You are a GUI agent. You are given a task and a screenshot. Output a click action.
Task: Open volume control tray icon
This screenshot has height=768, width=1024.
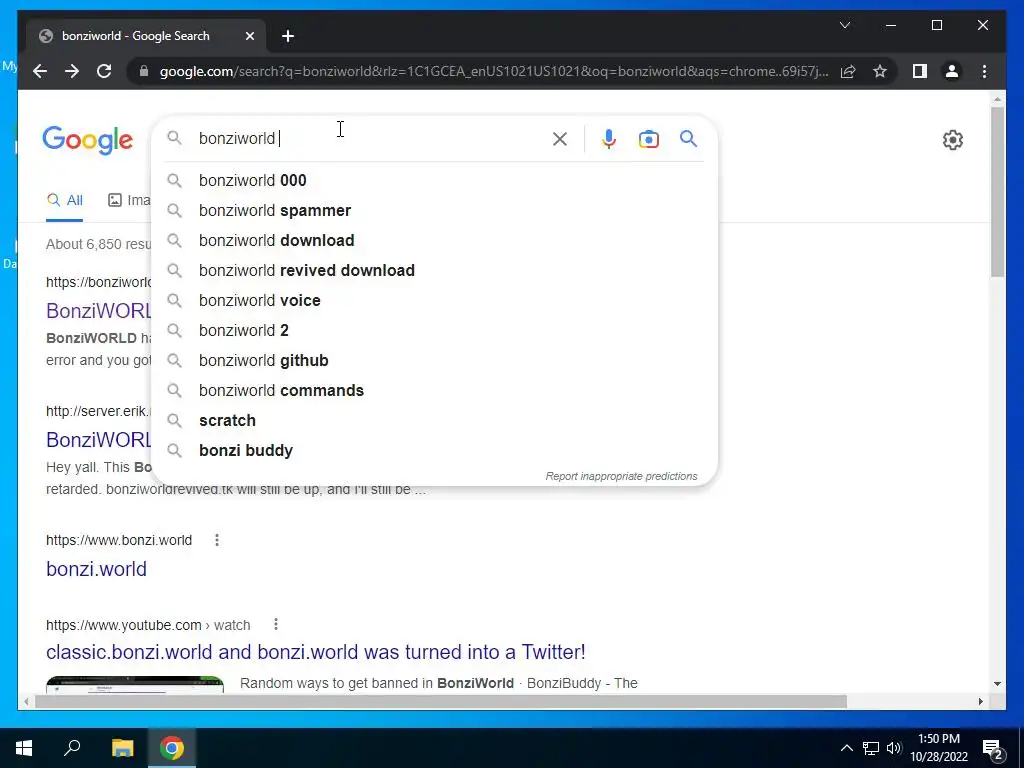pos(893,748)
